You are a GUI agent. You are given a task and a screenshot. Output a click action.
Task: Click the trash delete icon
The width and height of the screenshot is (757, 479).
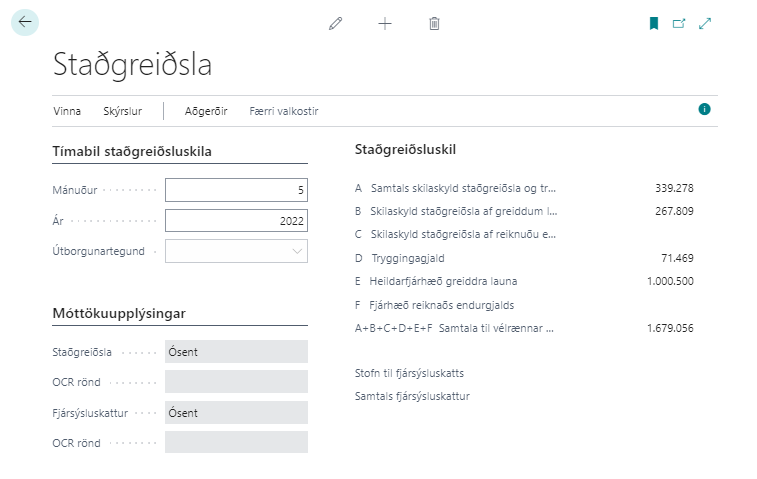(x=434, y=23)
